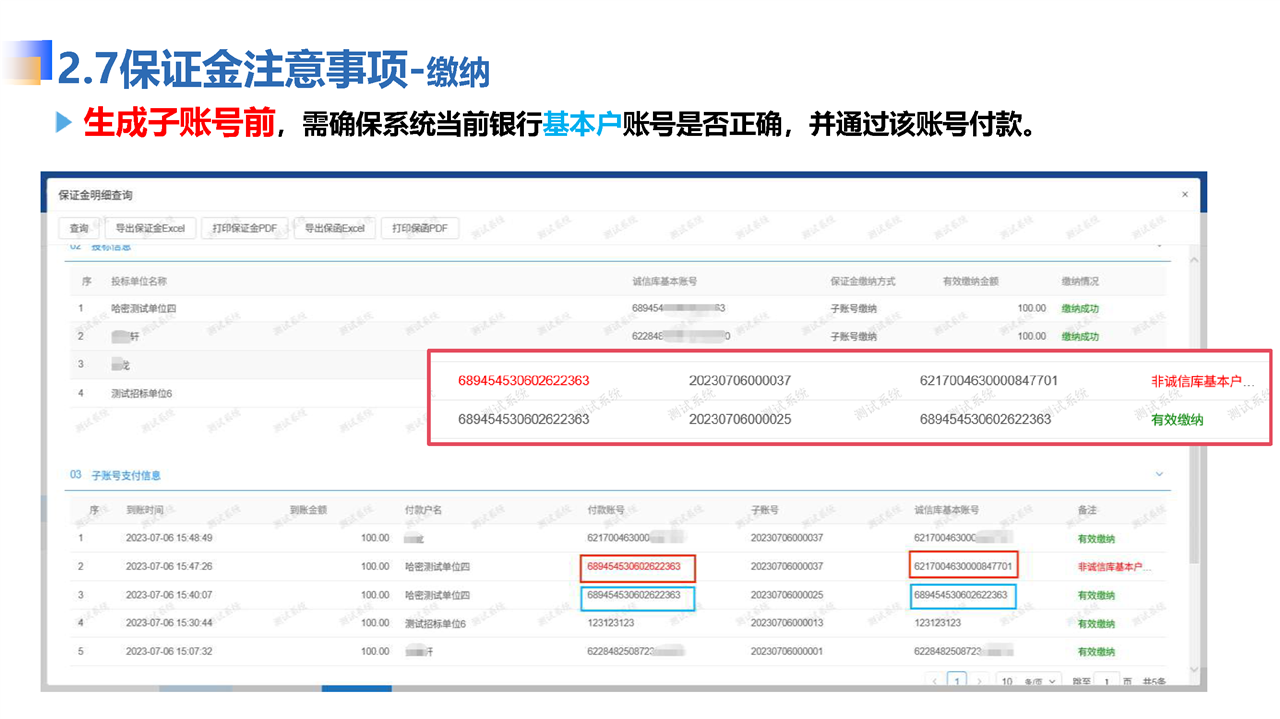Go to the previous page arrow

935,682
